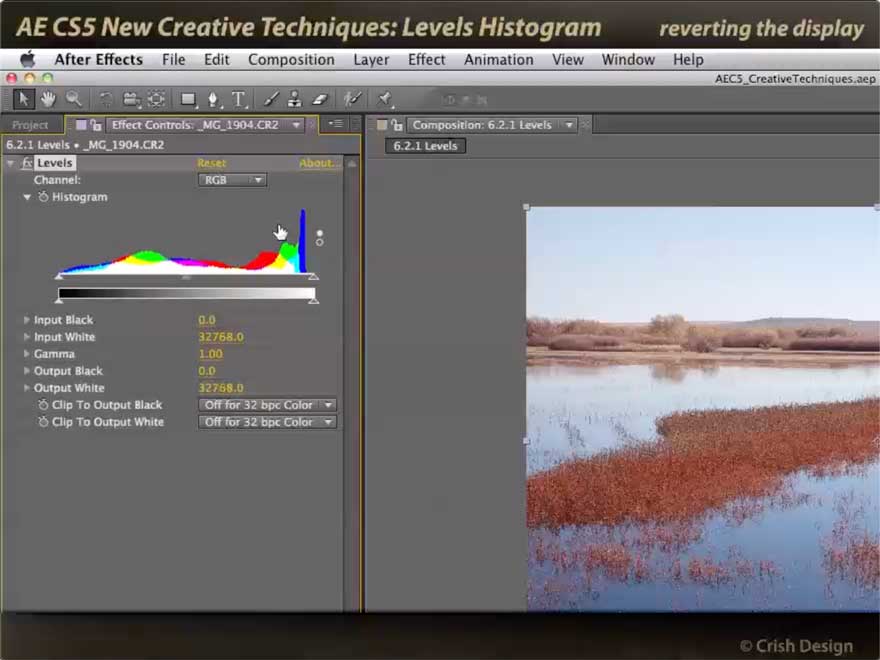Viewport: 880px width, 660px height.
Task: Select the Type tool
Action: pos(239,100)
